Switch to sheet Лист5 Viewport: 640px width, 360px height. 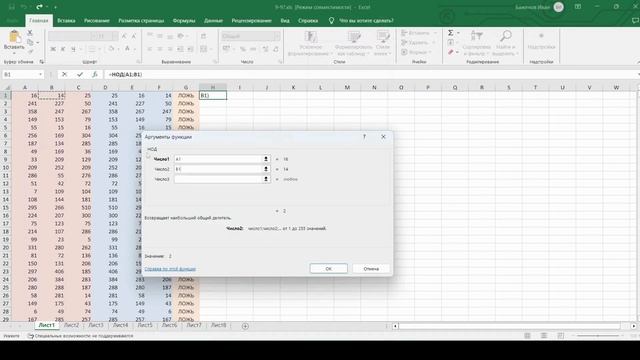[x=145, y=325]
